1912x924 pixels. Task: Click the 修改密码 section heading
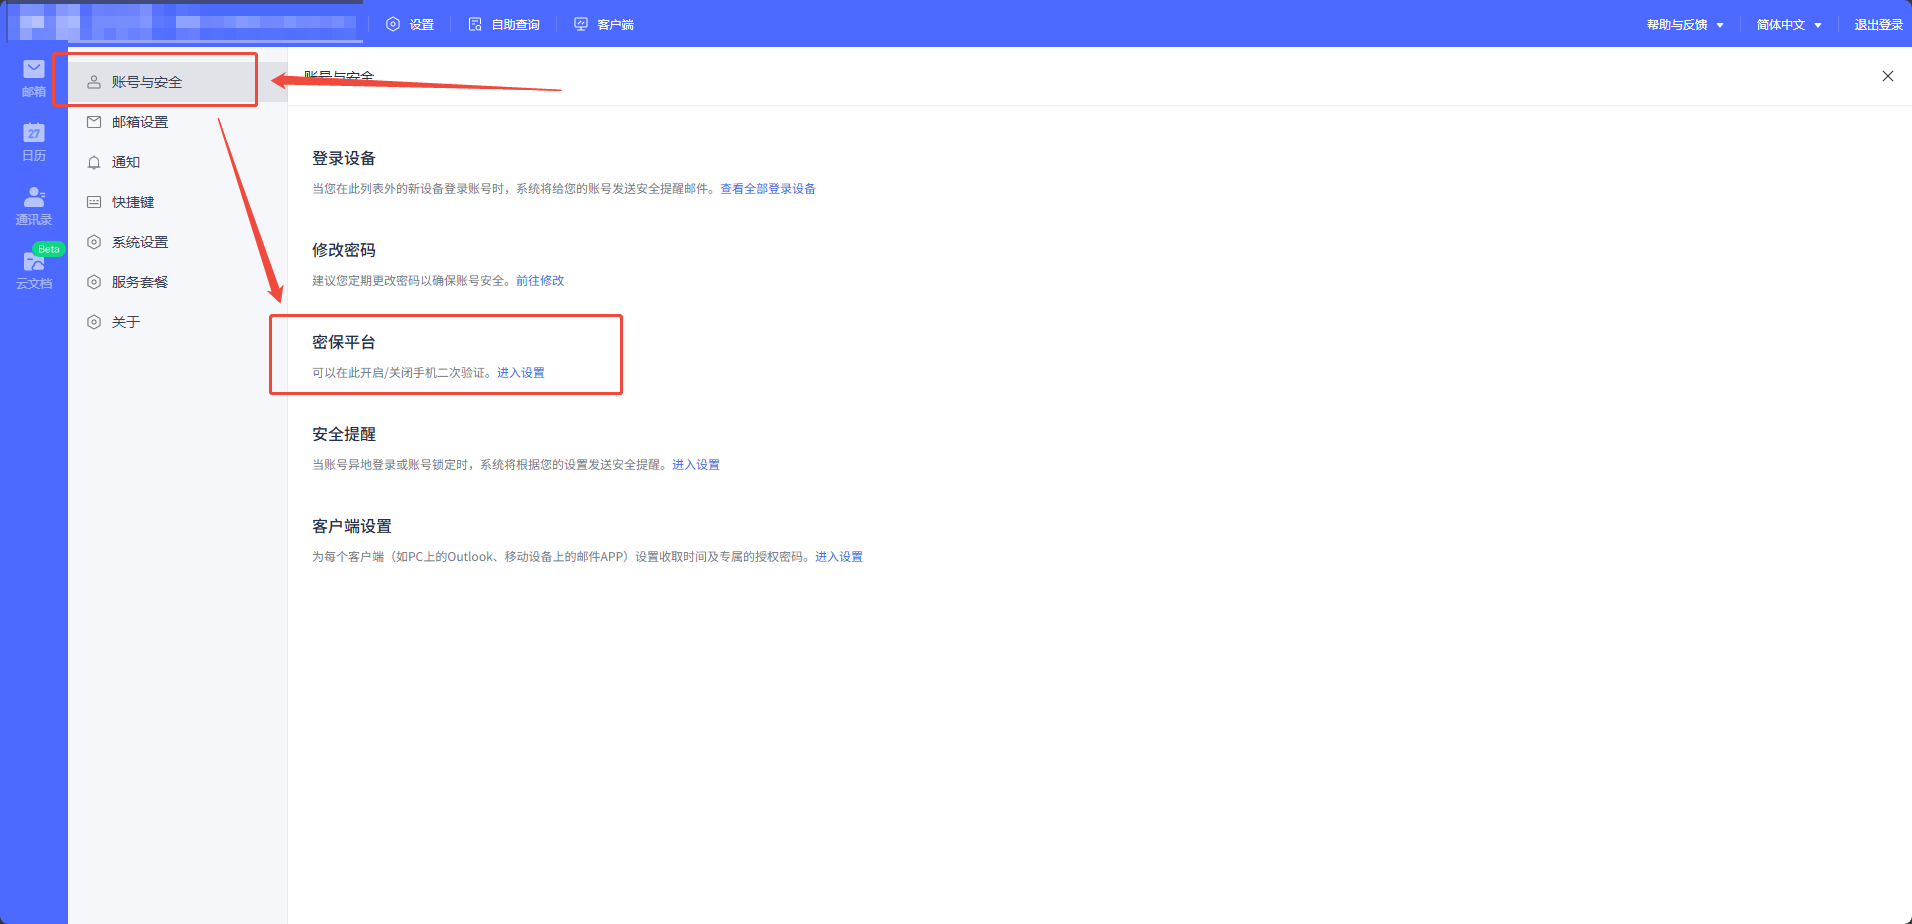pyautogui.click(x=344, y=250)
